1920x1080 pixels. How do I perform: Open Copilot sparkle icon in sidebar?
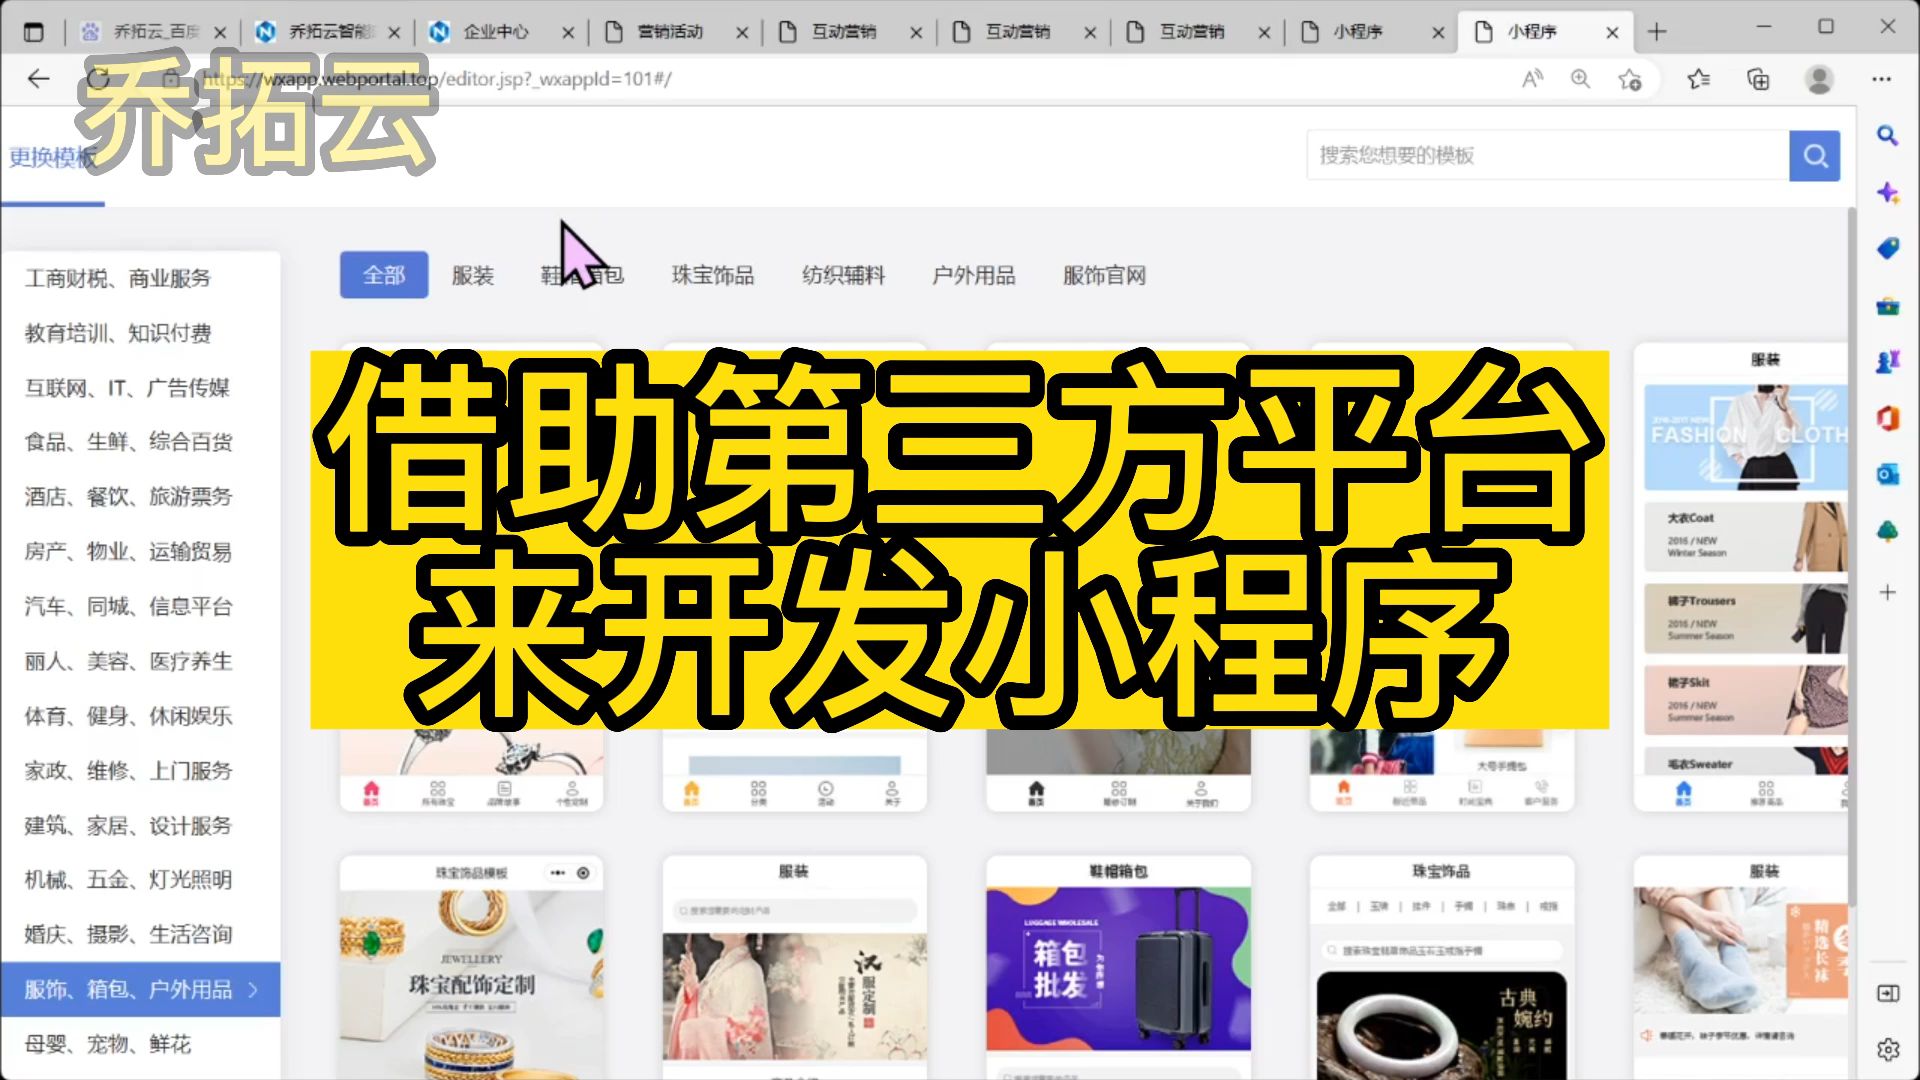click(x=1887, y=192)
